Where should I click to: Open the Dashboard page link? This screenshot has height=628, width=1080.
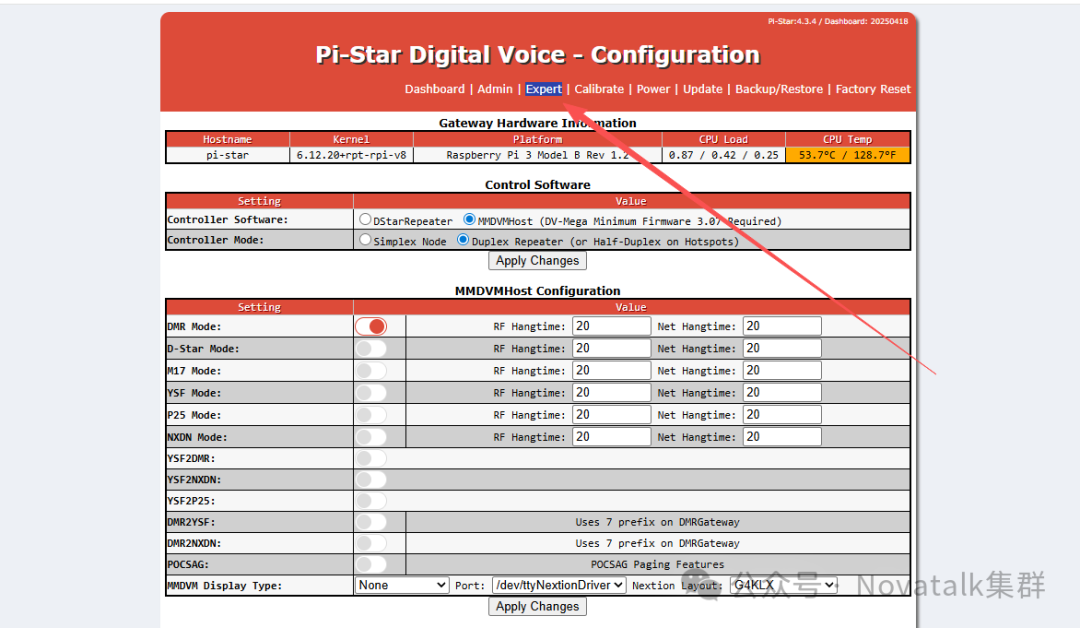(x=435, y=89)
